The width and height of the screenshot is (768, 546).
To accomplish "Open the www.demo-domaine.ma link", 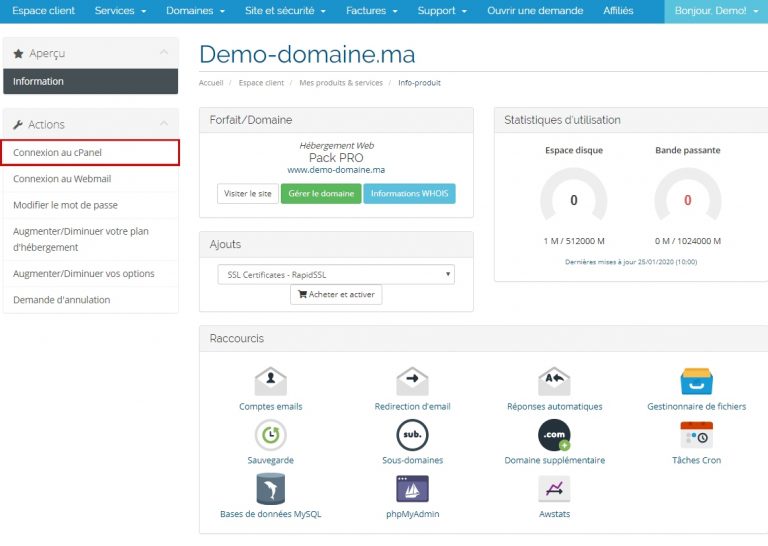I will (336, 170).
